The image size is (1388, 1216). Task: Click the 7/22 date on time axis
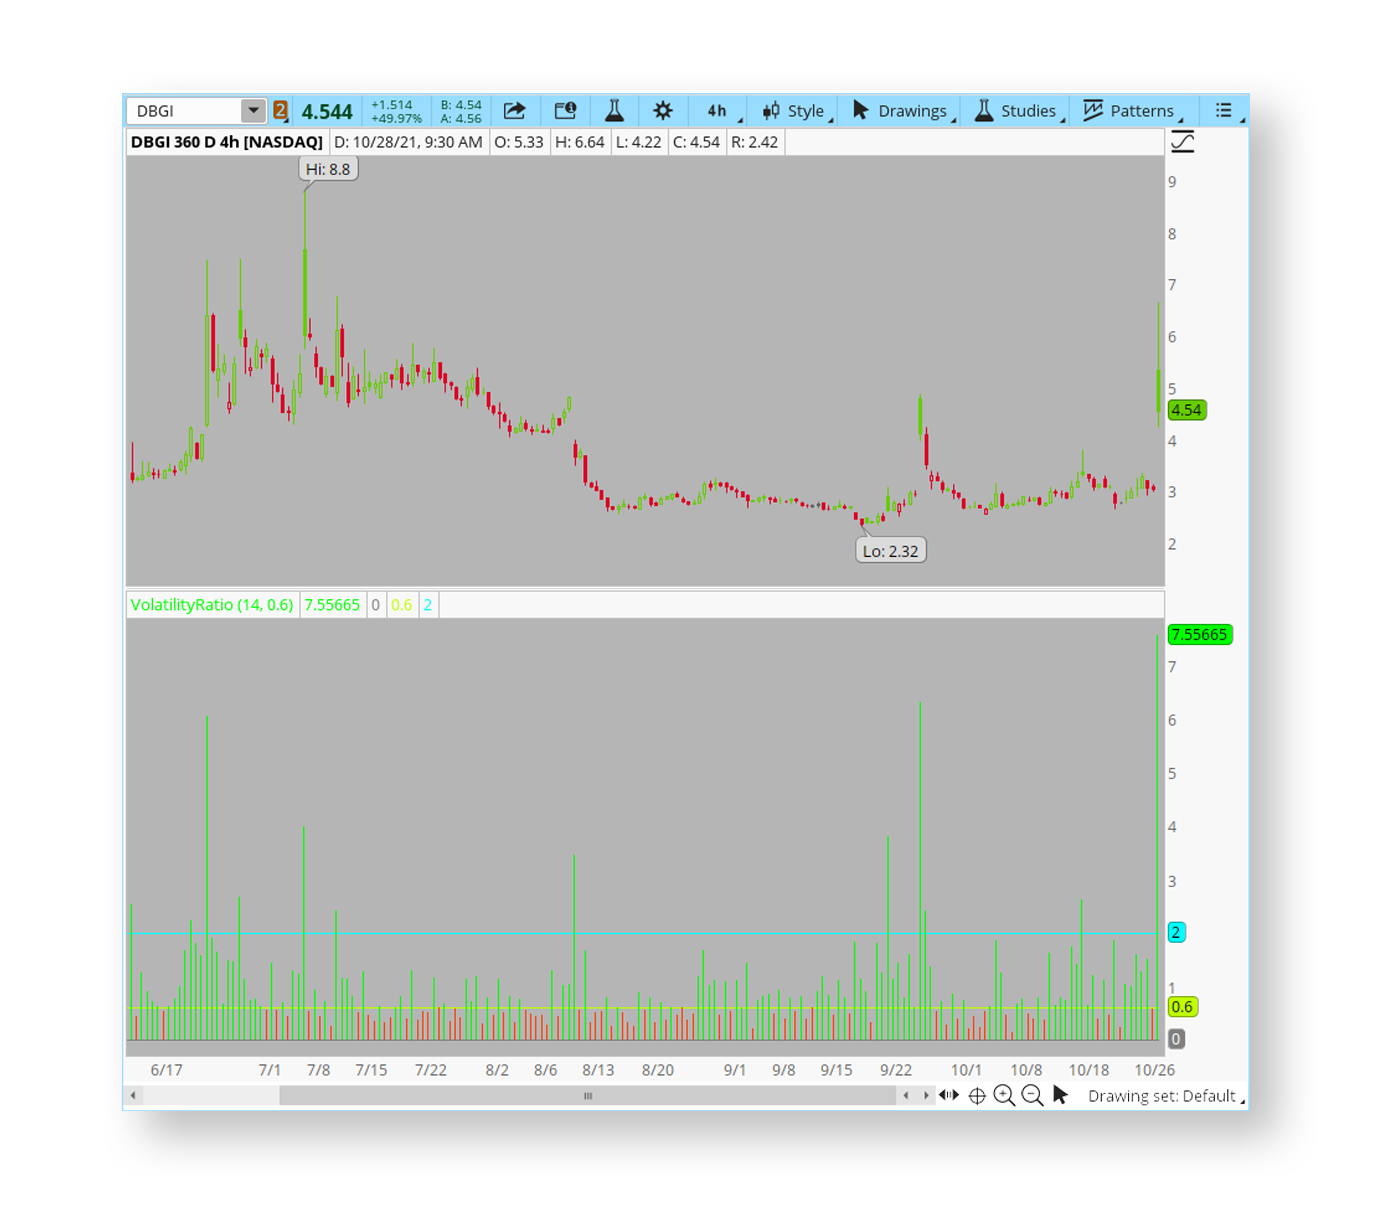[x=431, y=1070]
